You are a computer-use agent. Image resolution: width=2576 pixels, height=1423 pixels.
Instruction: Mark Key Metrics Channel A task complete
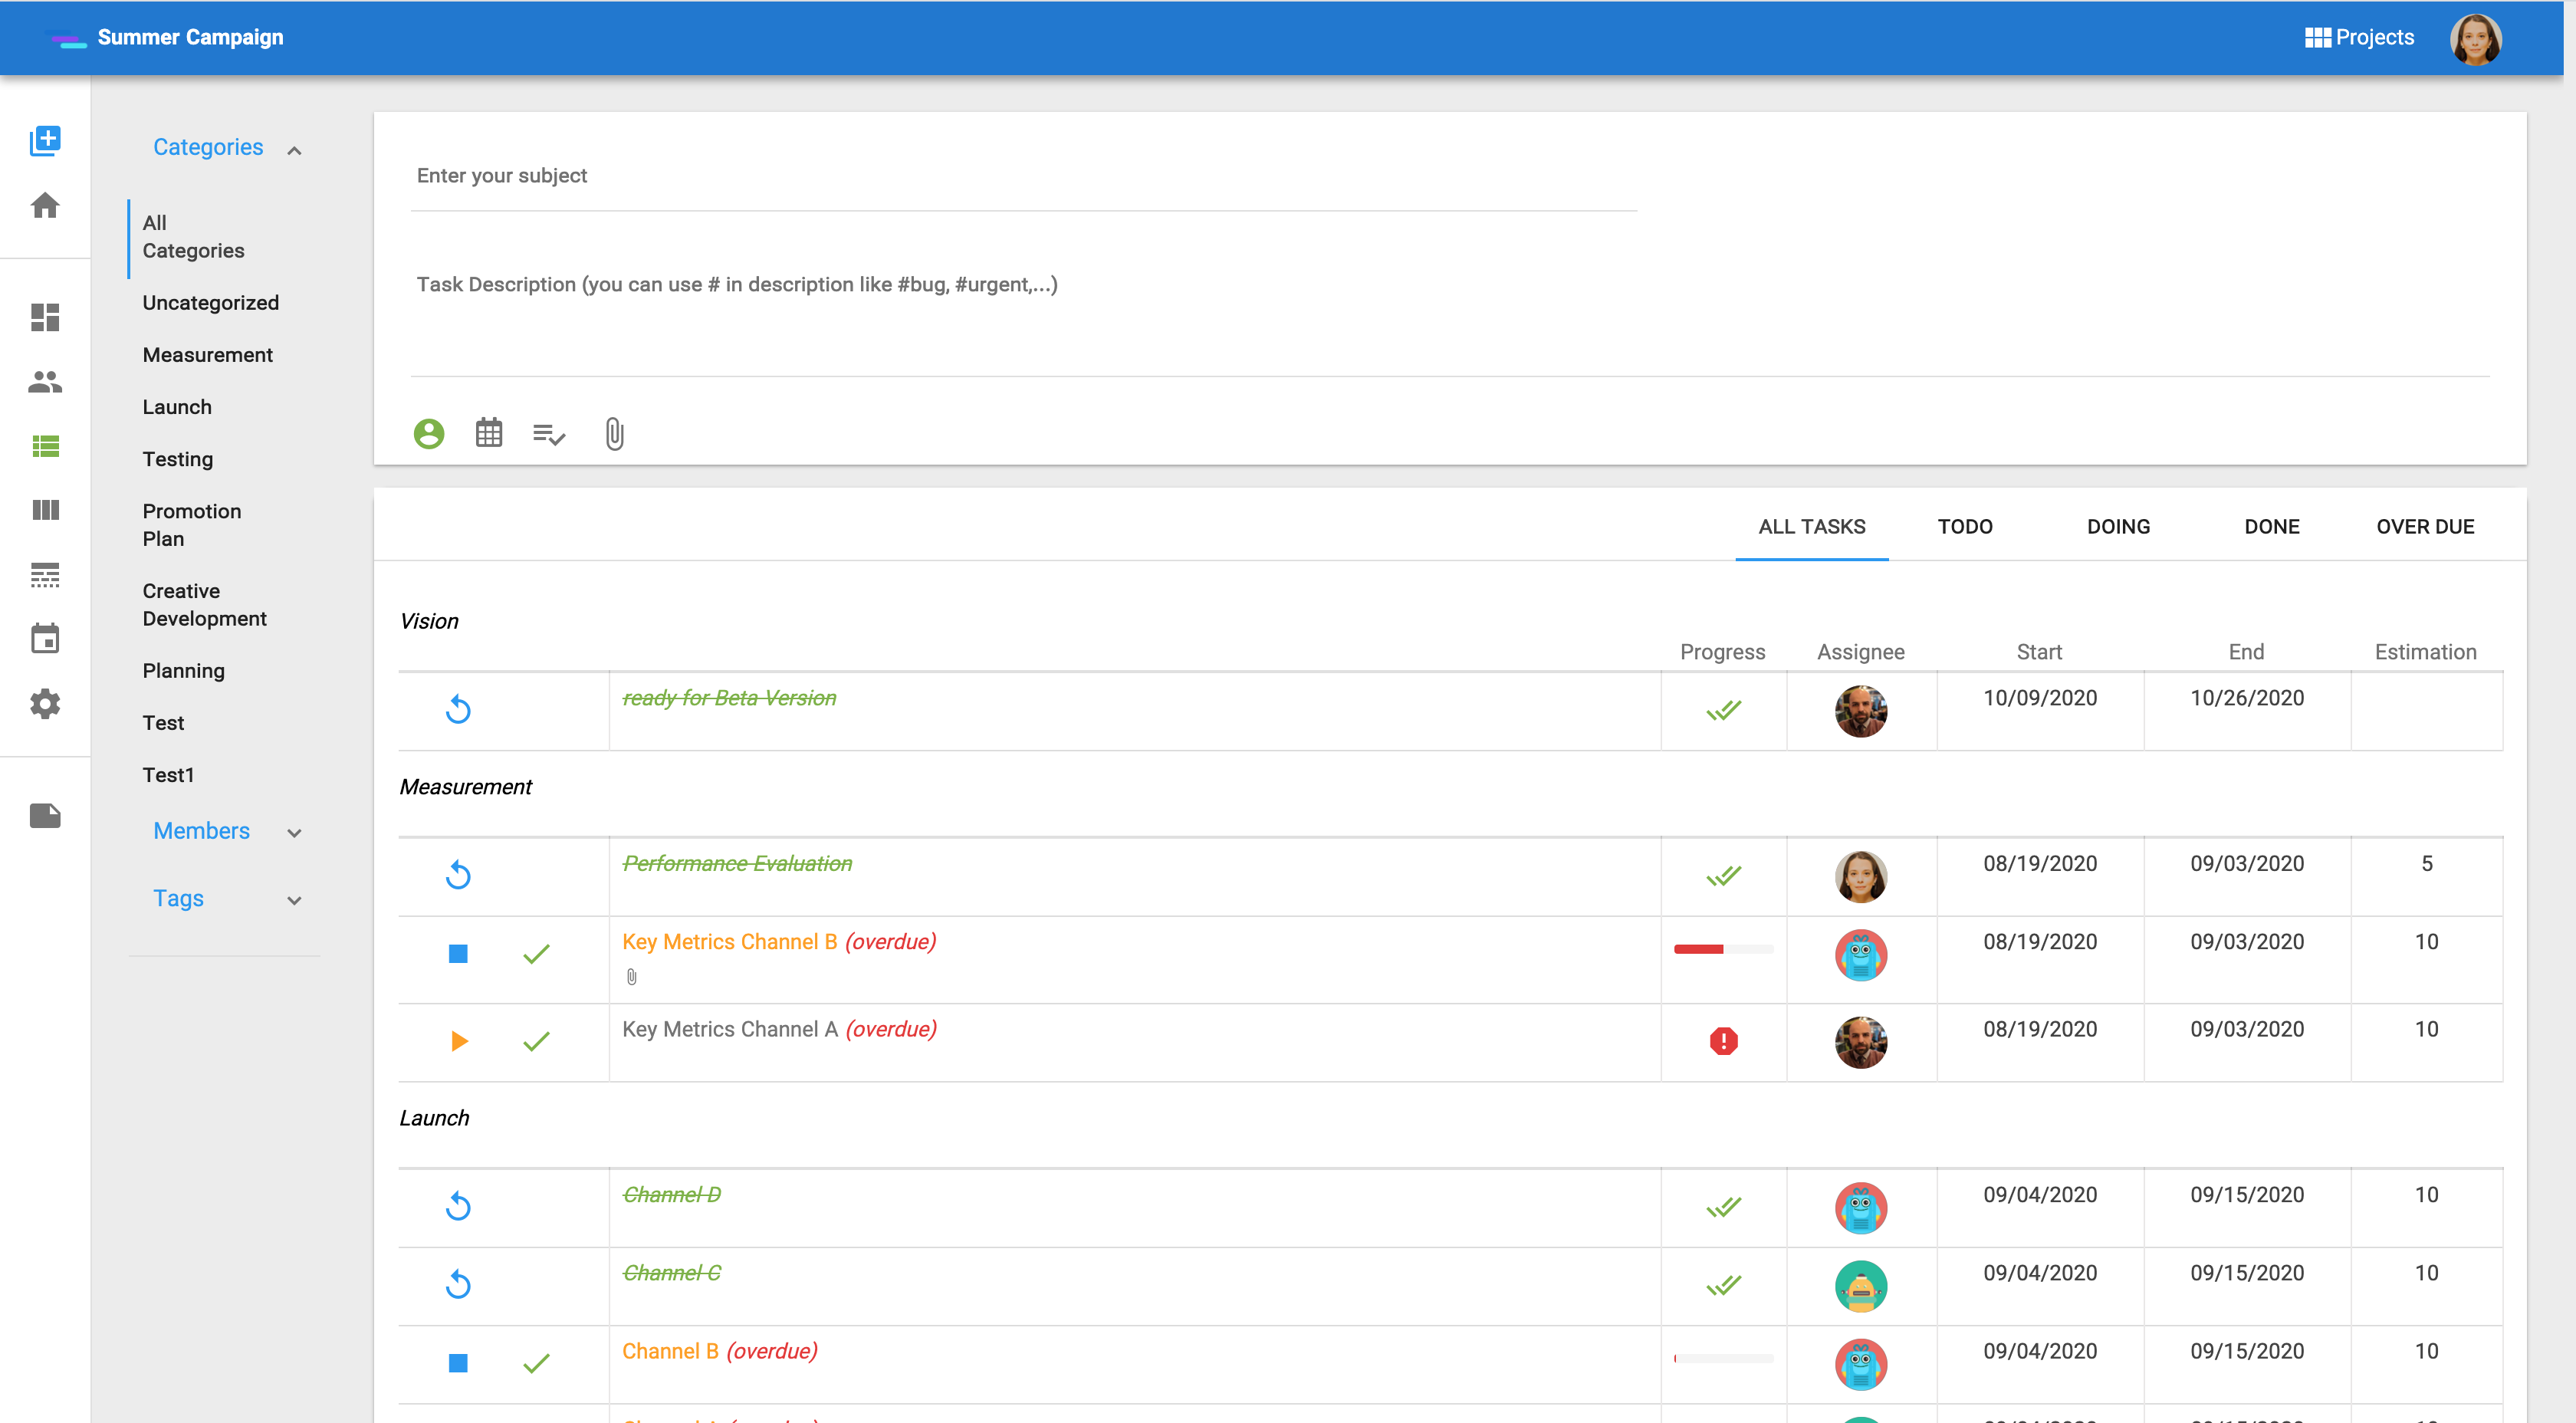tap(536, 1041)
